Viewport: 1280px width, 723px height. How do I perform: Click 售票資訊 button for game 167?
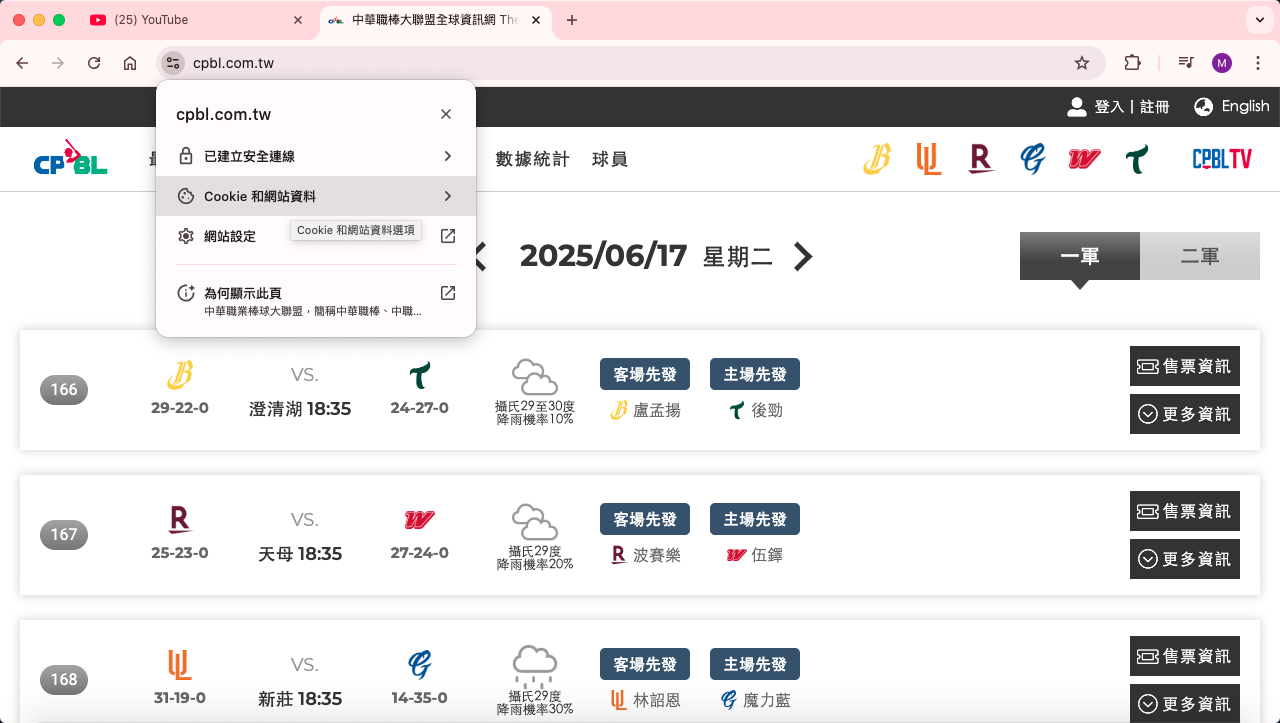[x=1185, y=511]
